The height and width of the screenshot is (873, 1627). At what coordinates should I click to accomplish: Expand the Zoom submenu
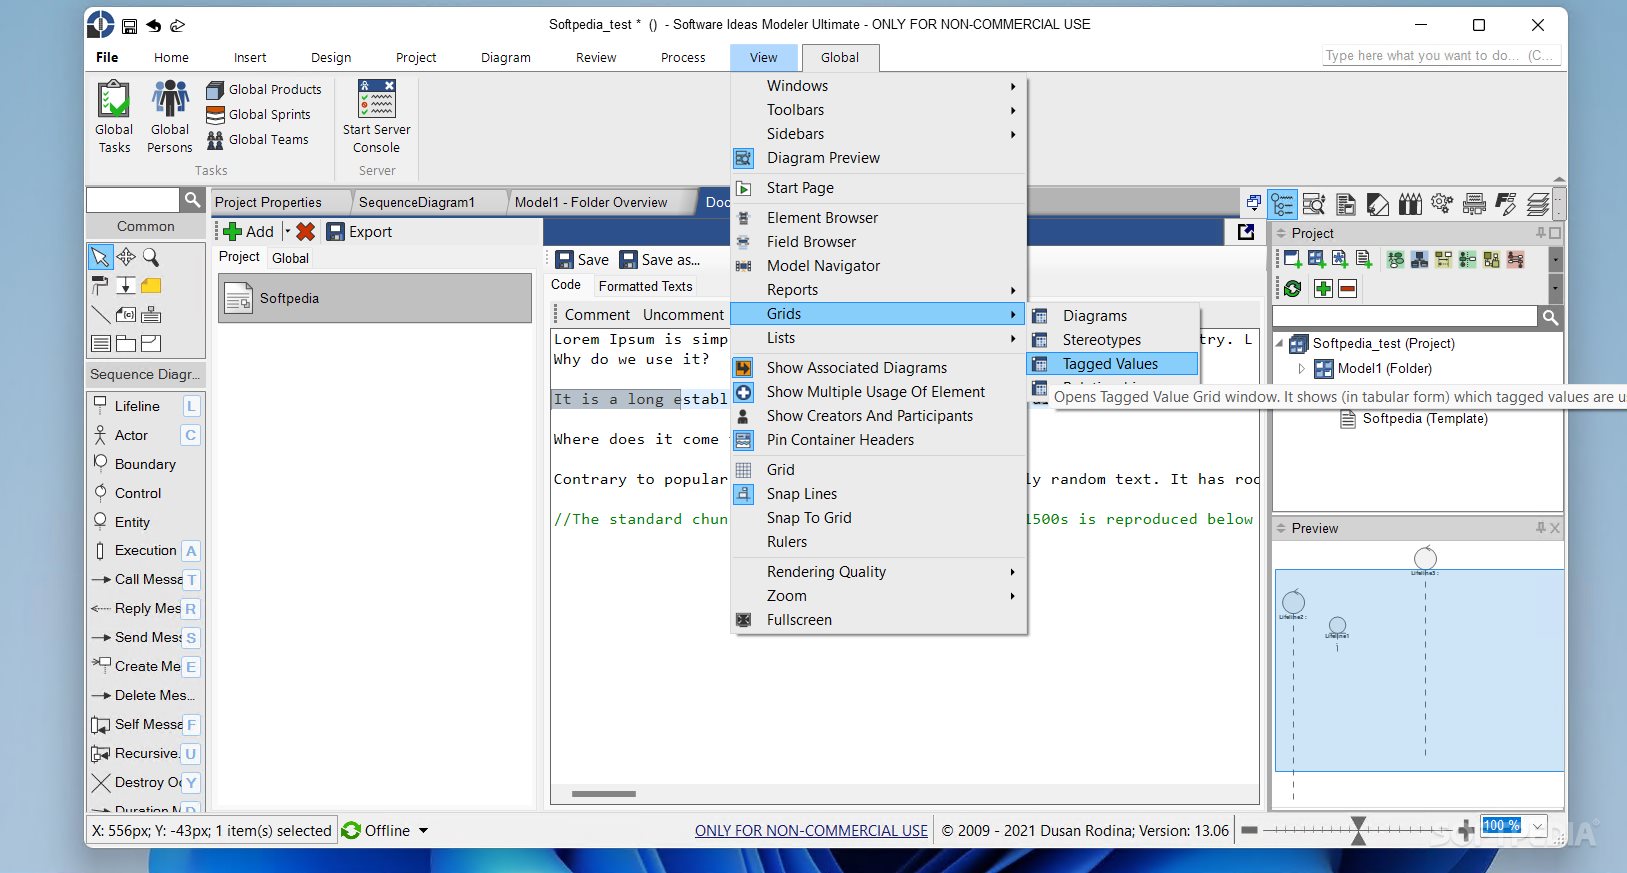coord(879,596)
